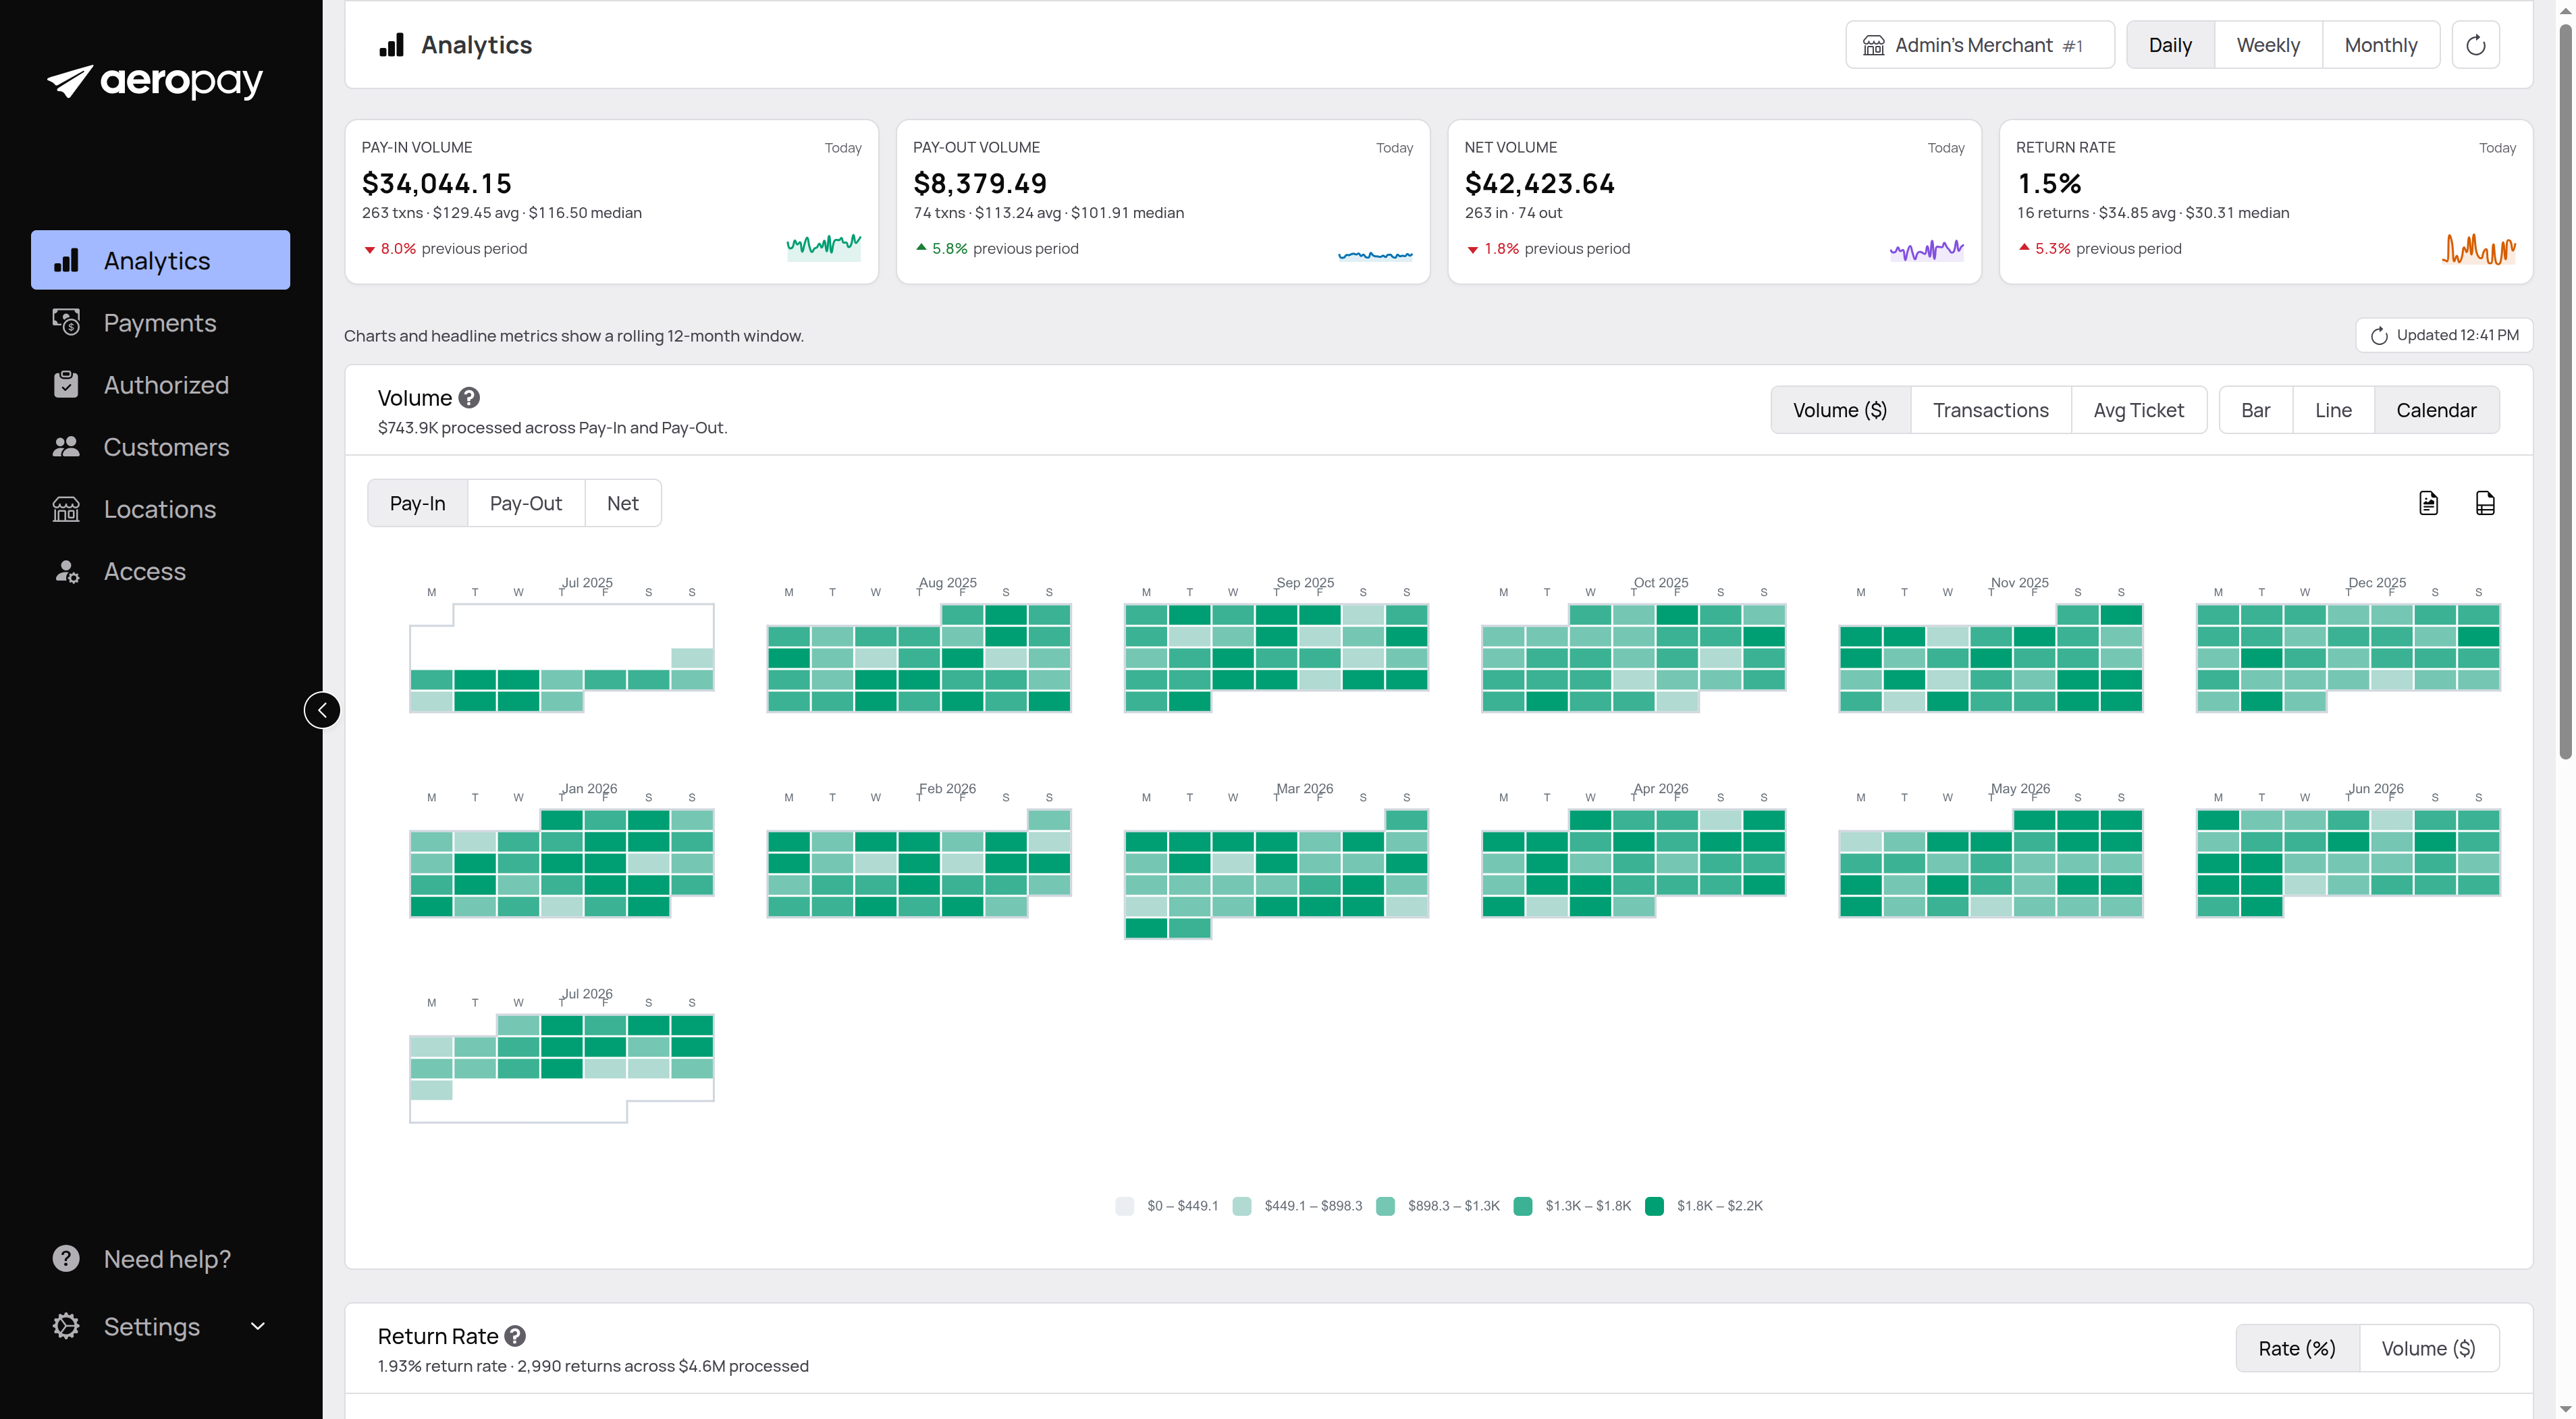This screenshot has height=1419, width=2576.
Task: Export data with spreadsheet document icon
Action: coord(2485,503)
